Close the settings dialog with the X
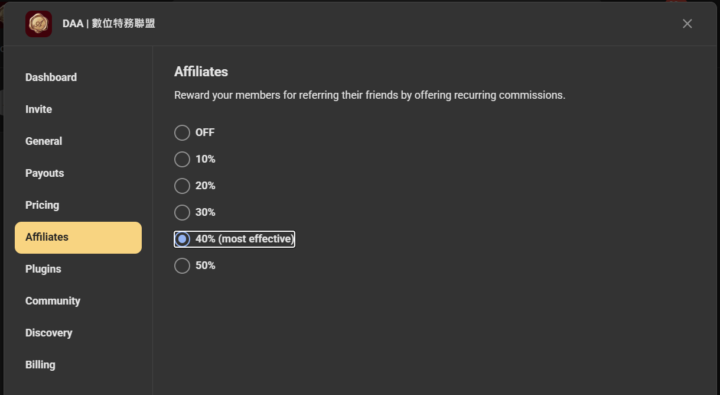The height and width of the screenshot is (395, 720). click(x=687, y=23)
